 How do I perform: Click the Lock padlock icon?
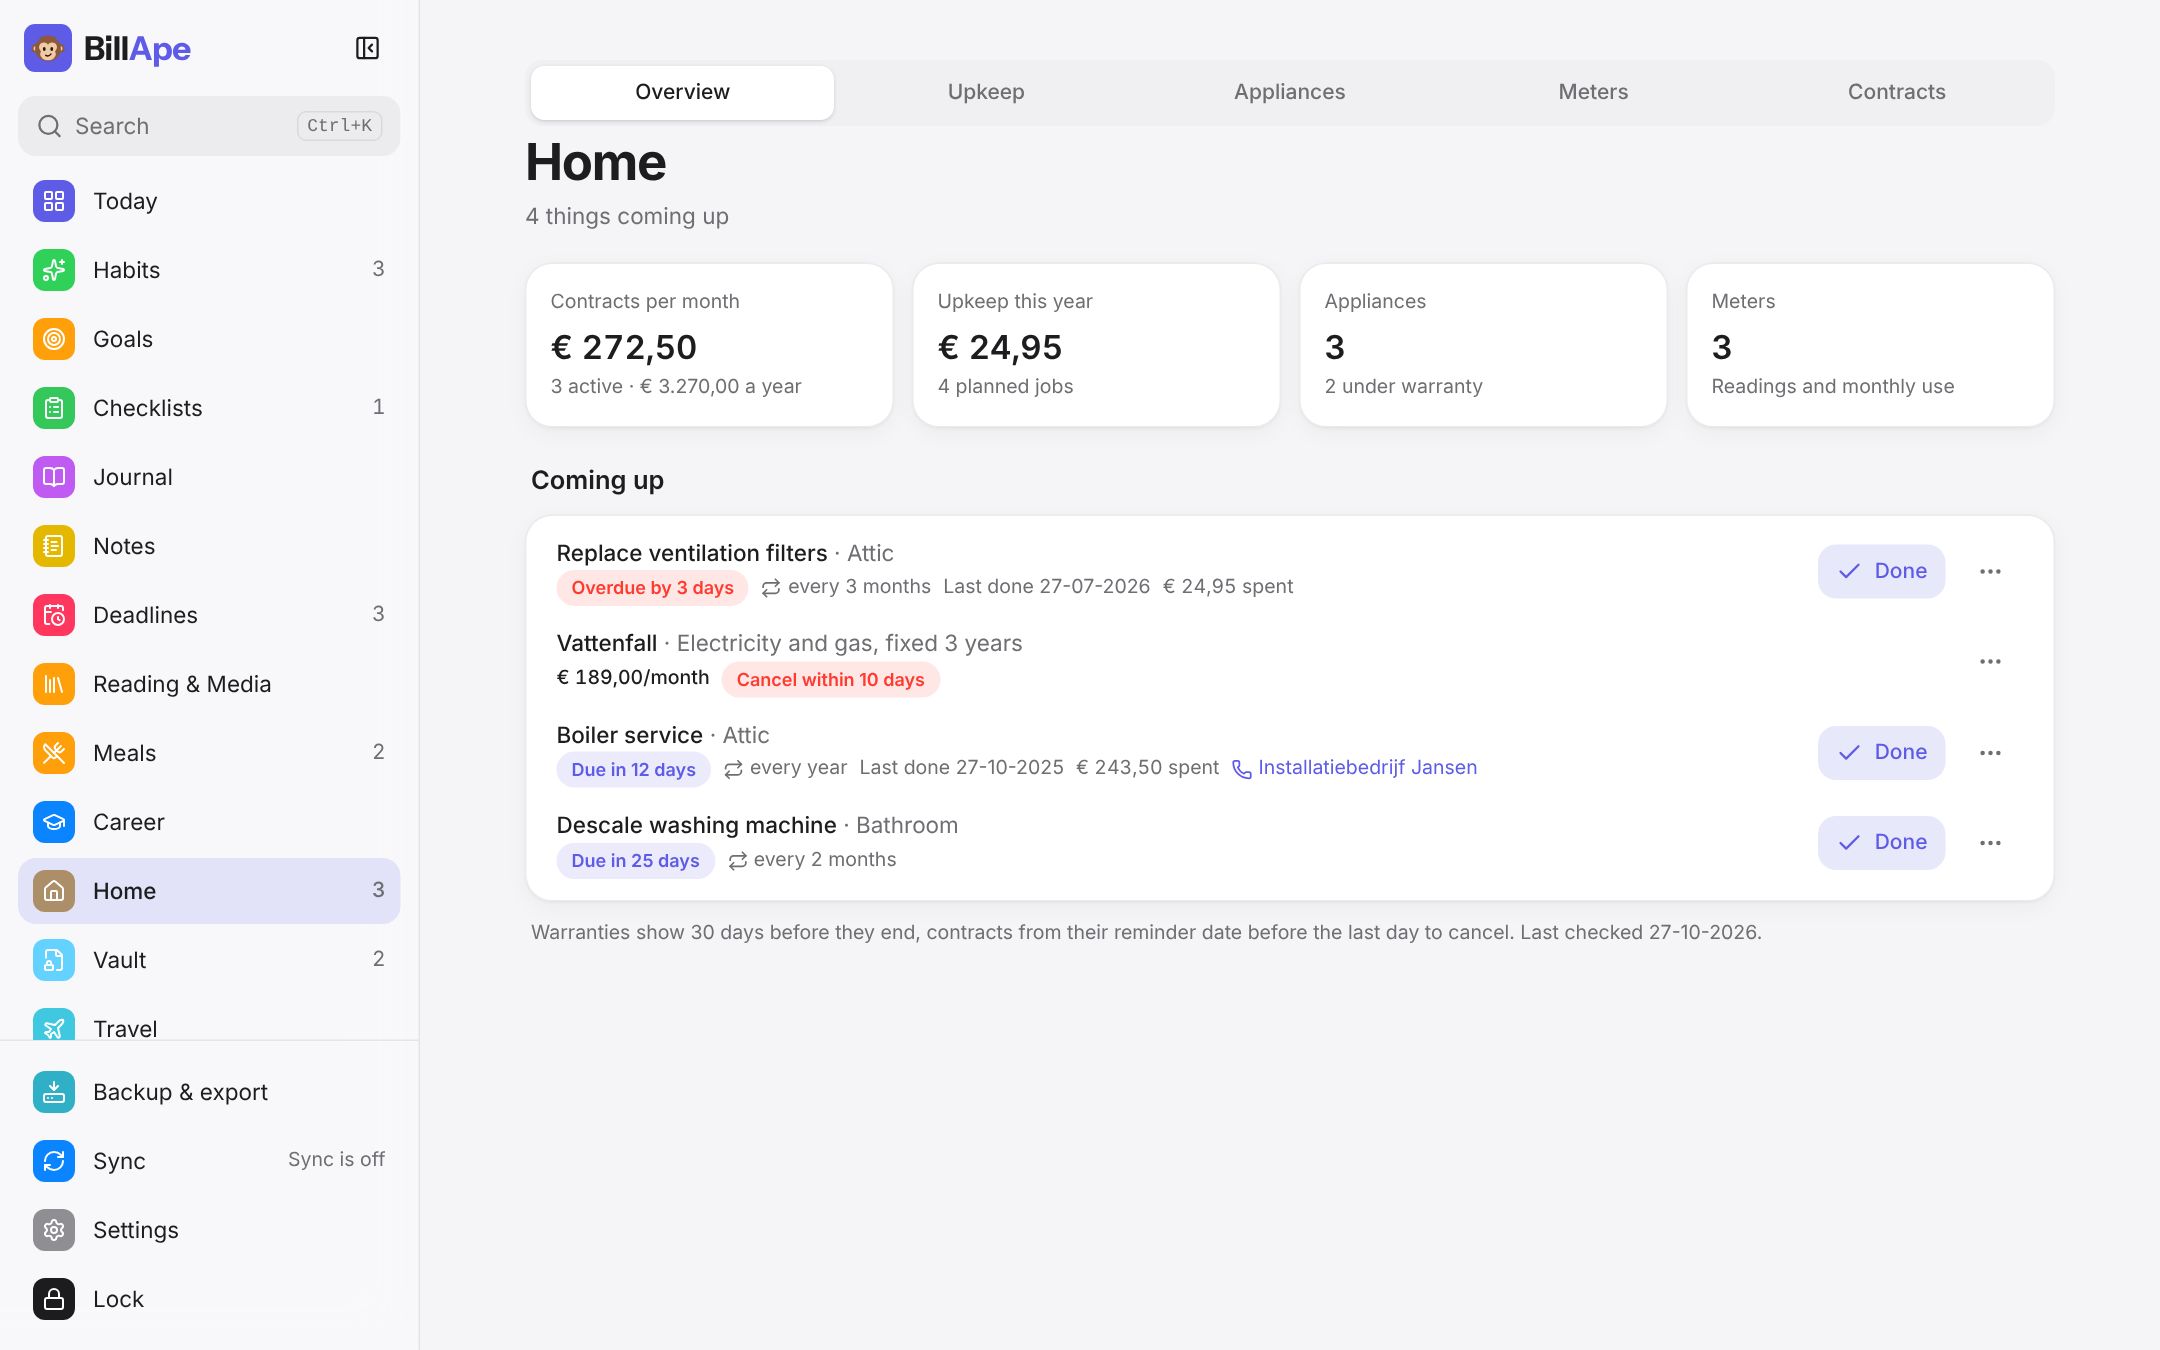pos(54,1299)
